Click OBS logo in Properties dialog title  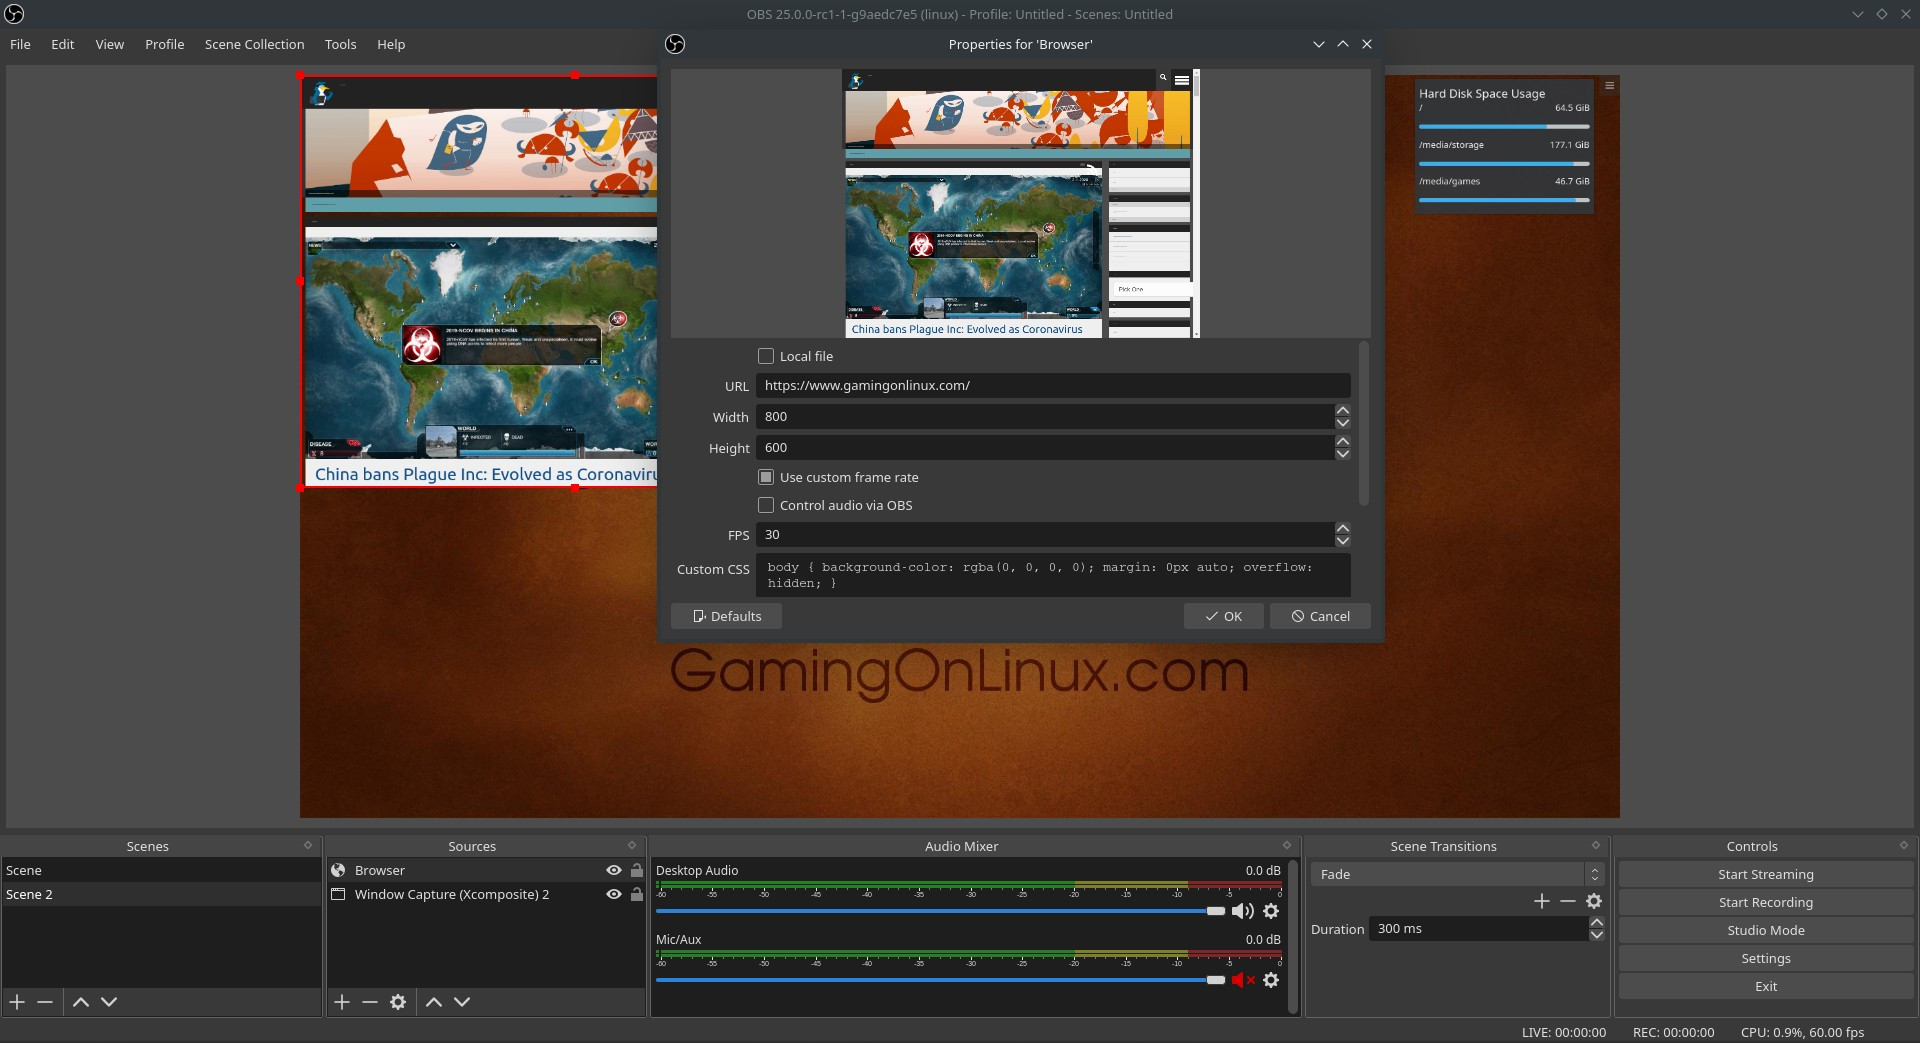click(675, 44)
